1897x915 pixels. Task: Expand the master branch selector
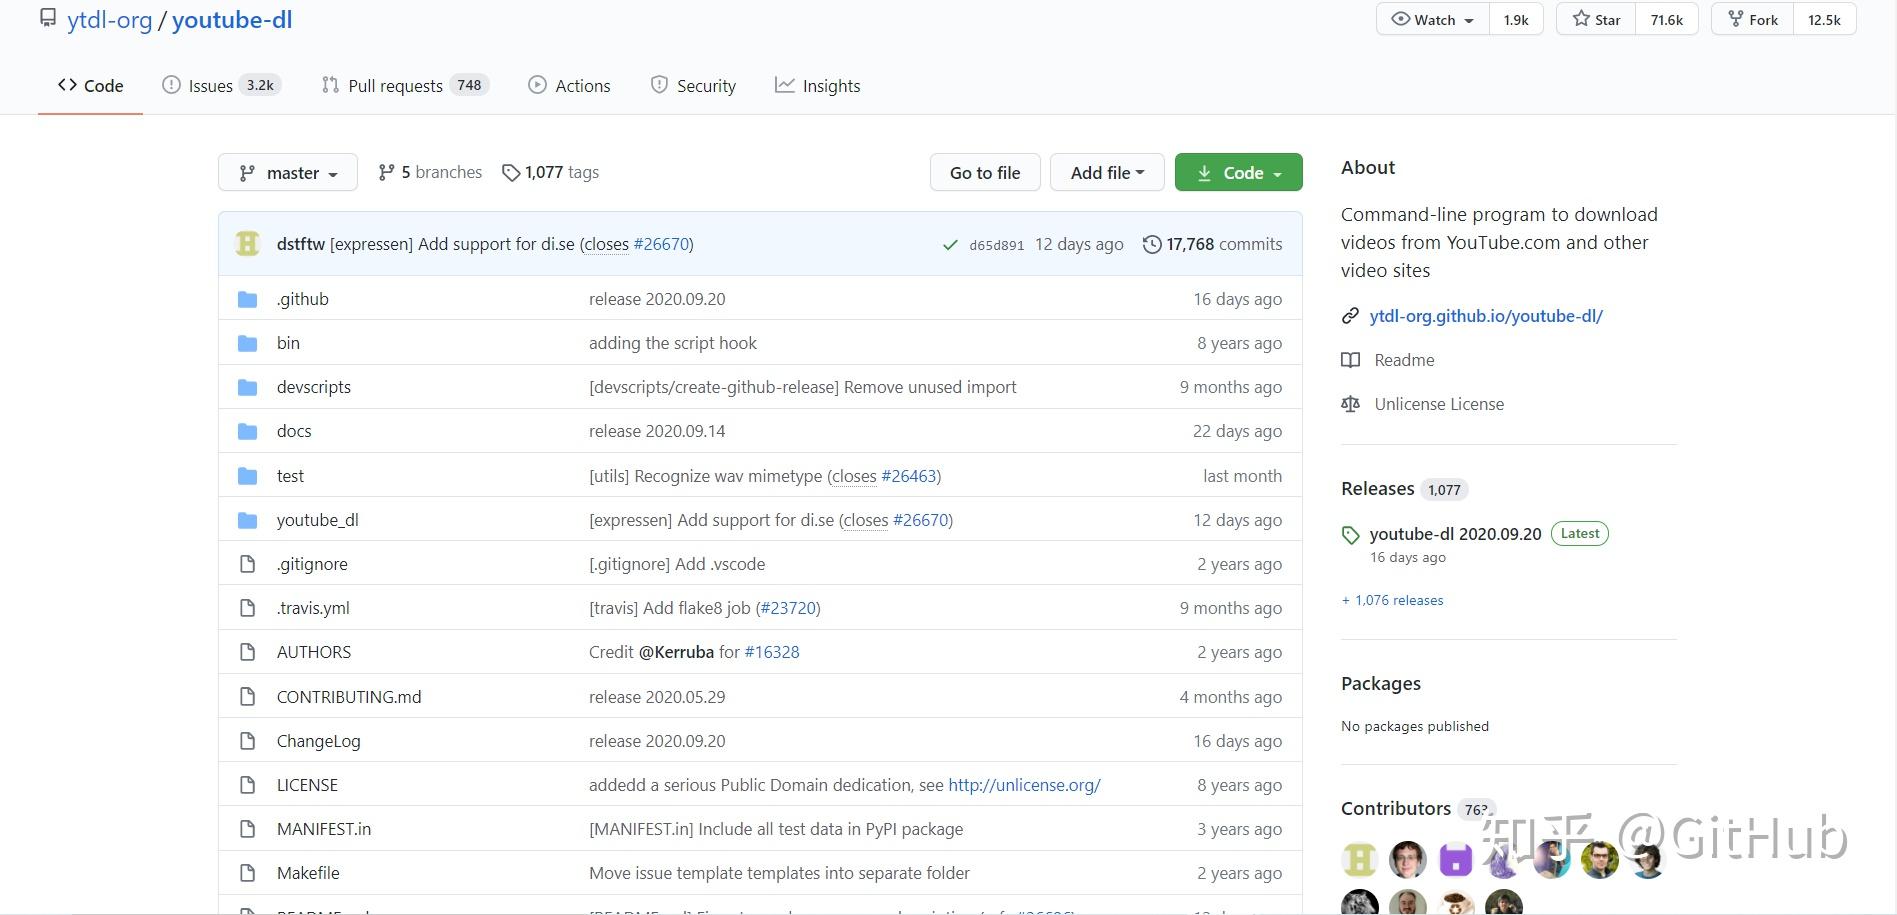click(287, 171)
